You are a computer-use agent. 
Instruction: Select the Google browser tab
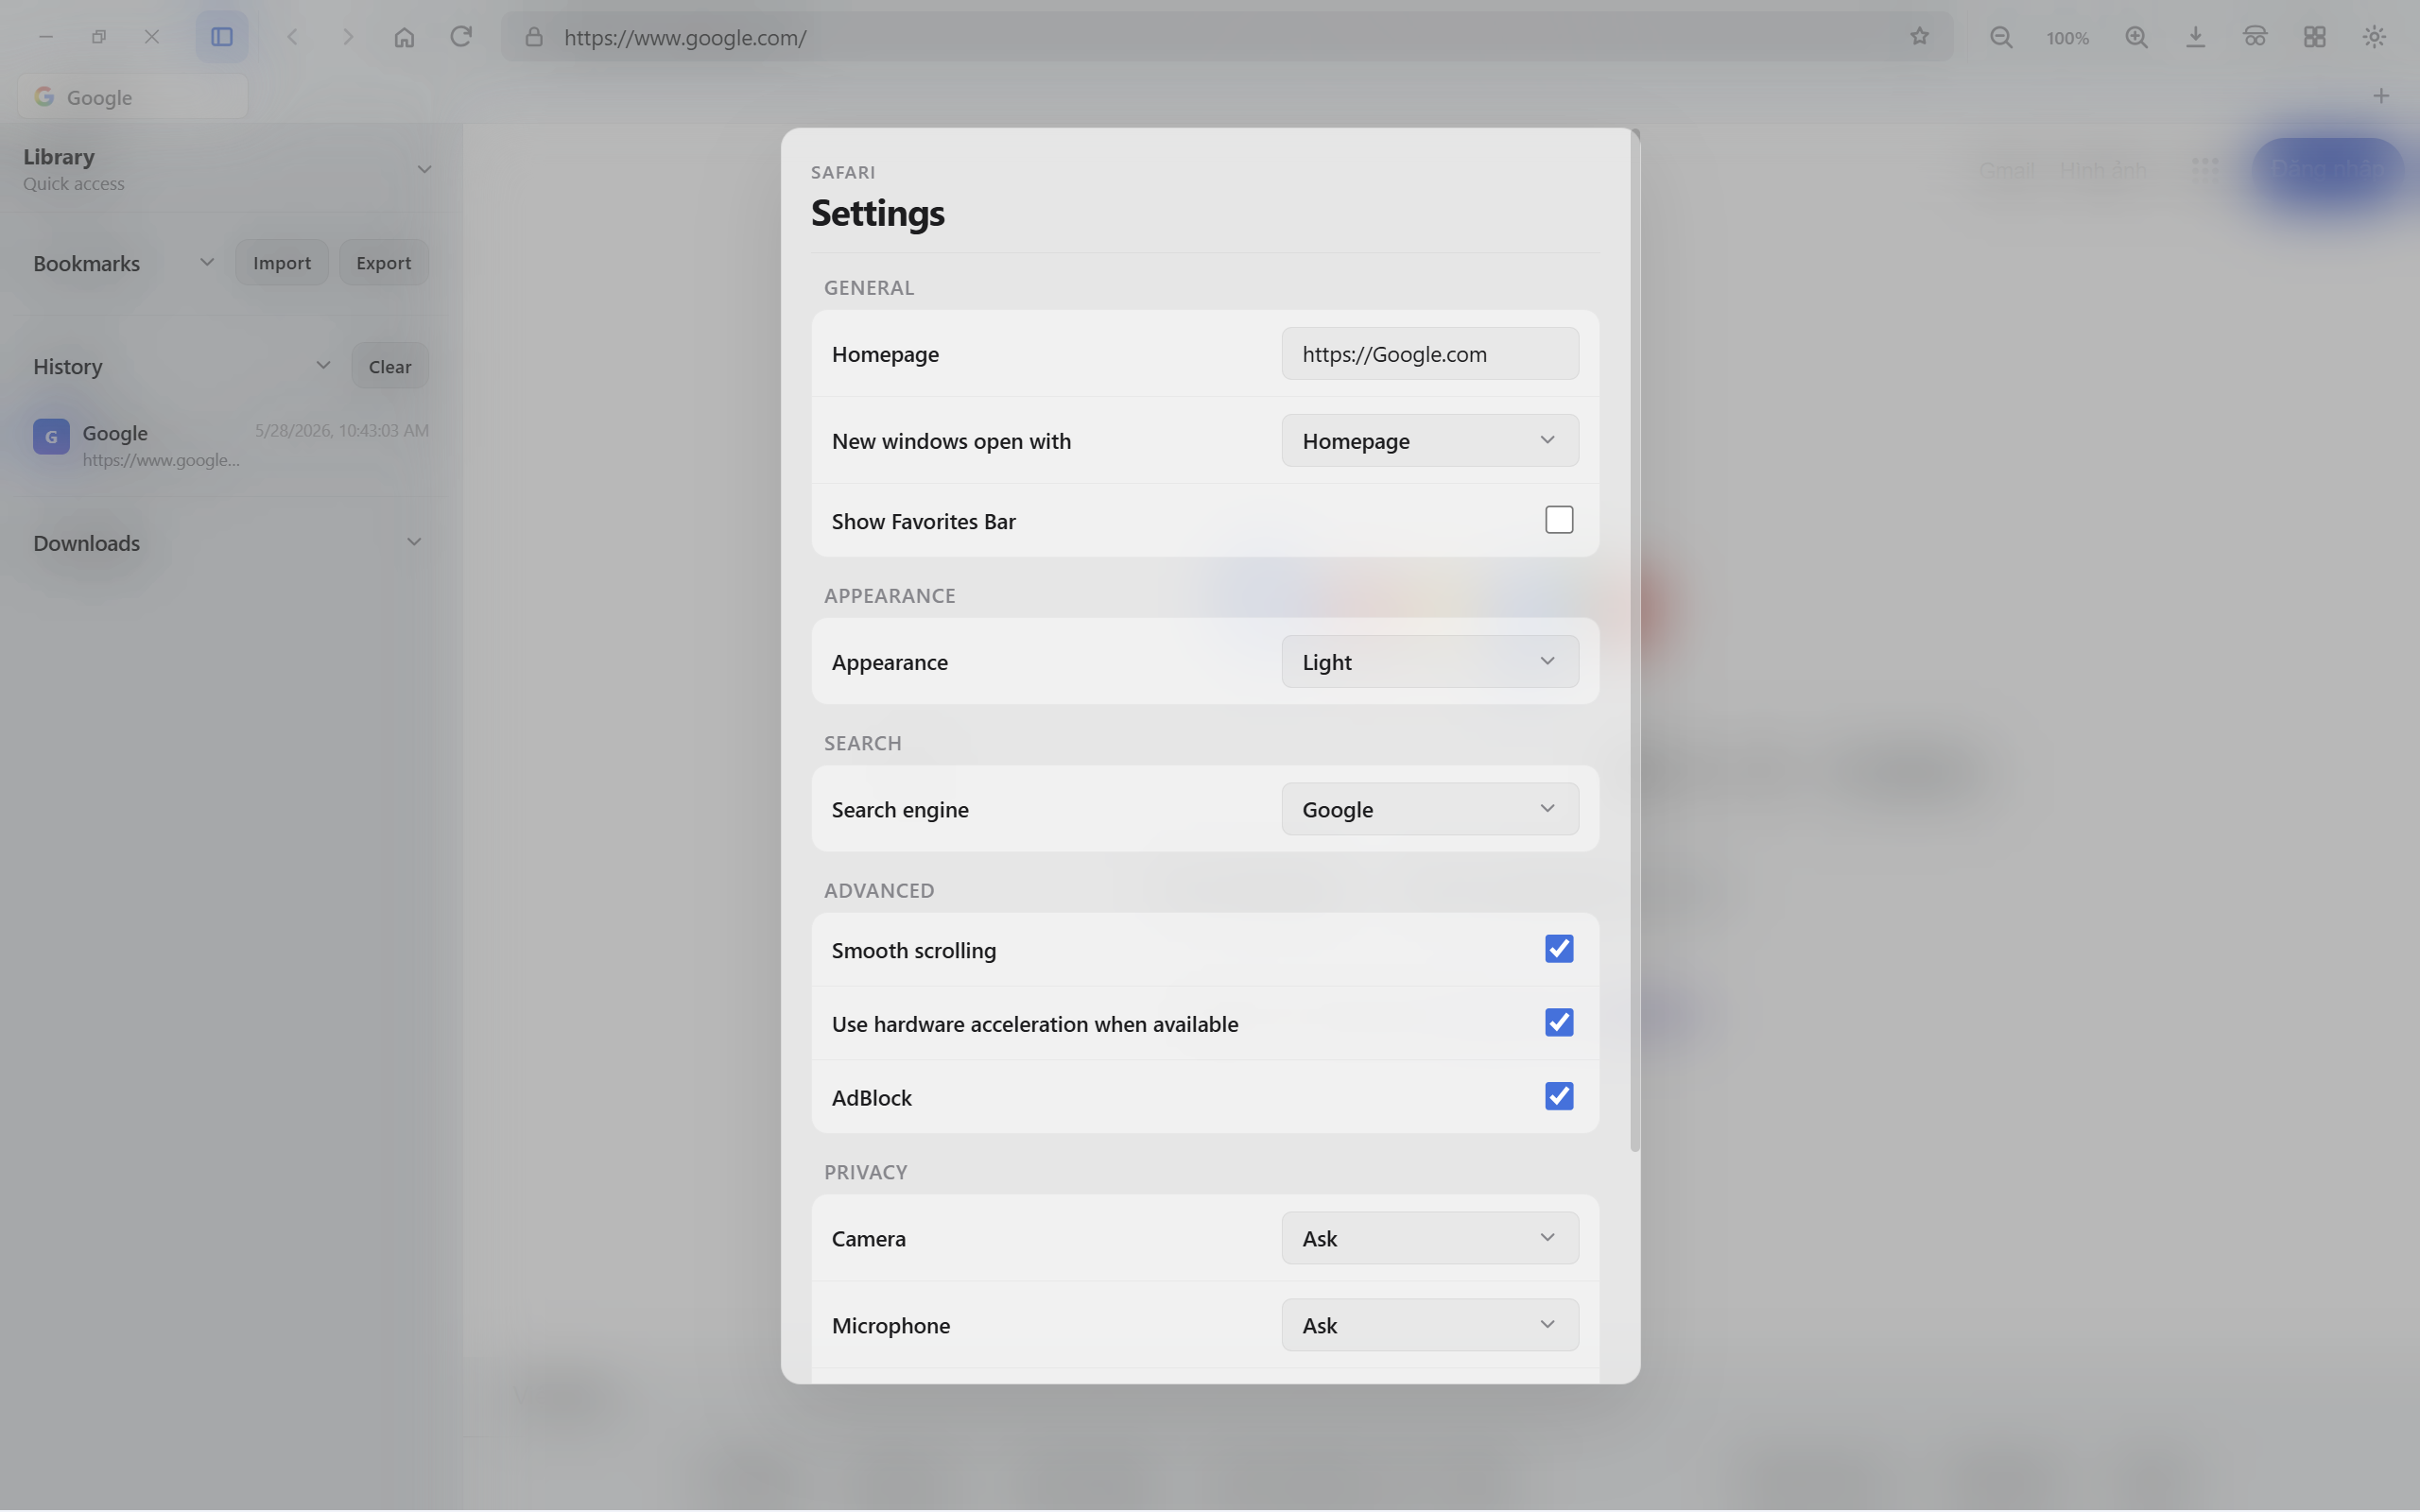coord(133,97)
